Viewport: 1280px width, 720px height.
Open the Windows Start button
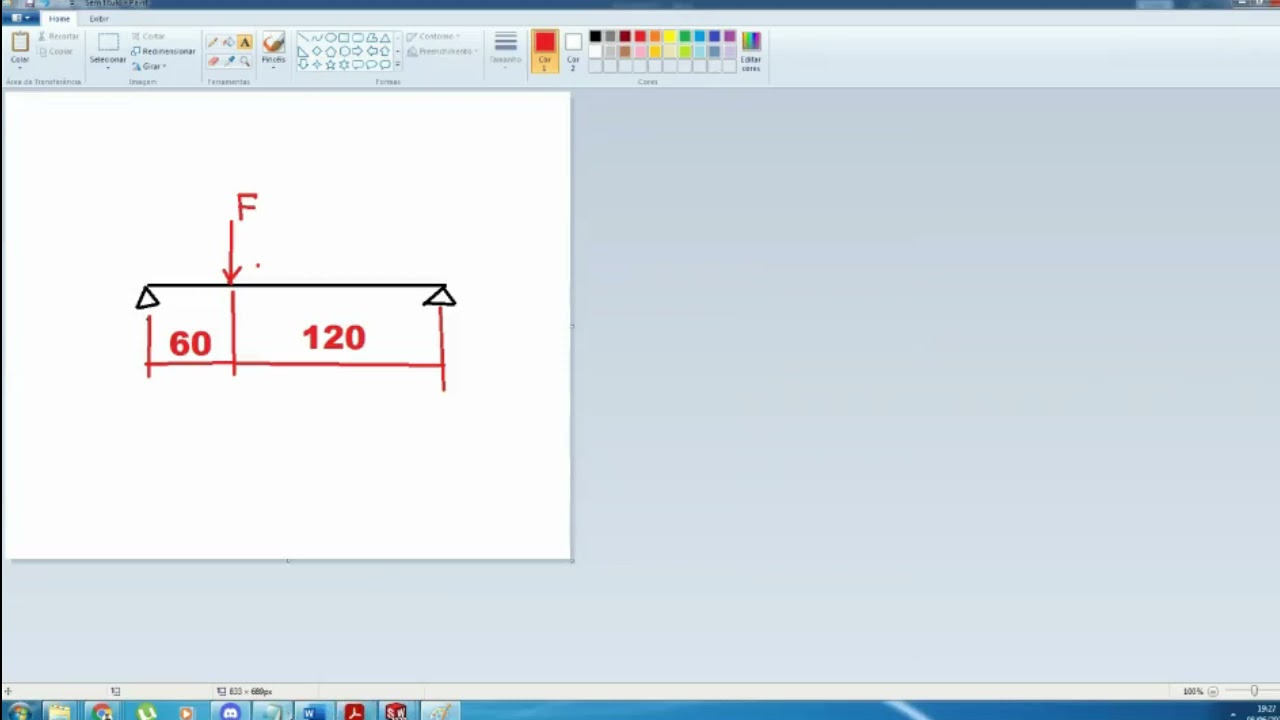pos(19,712)
